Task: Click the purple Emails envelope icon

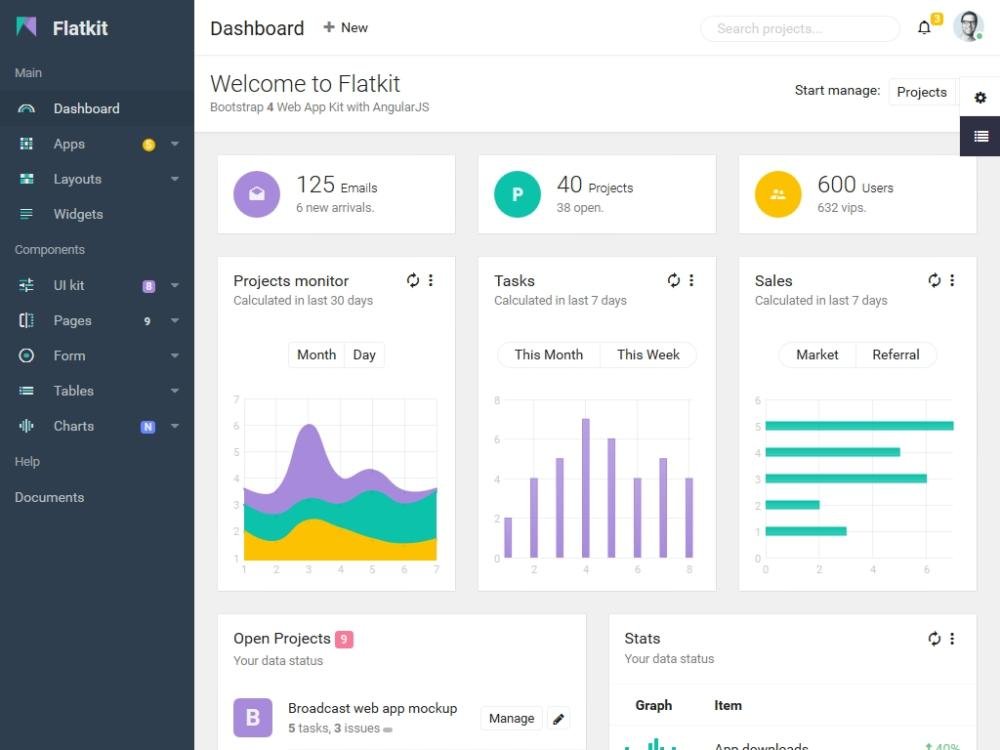Action: pos(257,194)
